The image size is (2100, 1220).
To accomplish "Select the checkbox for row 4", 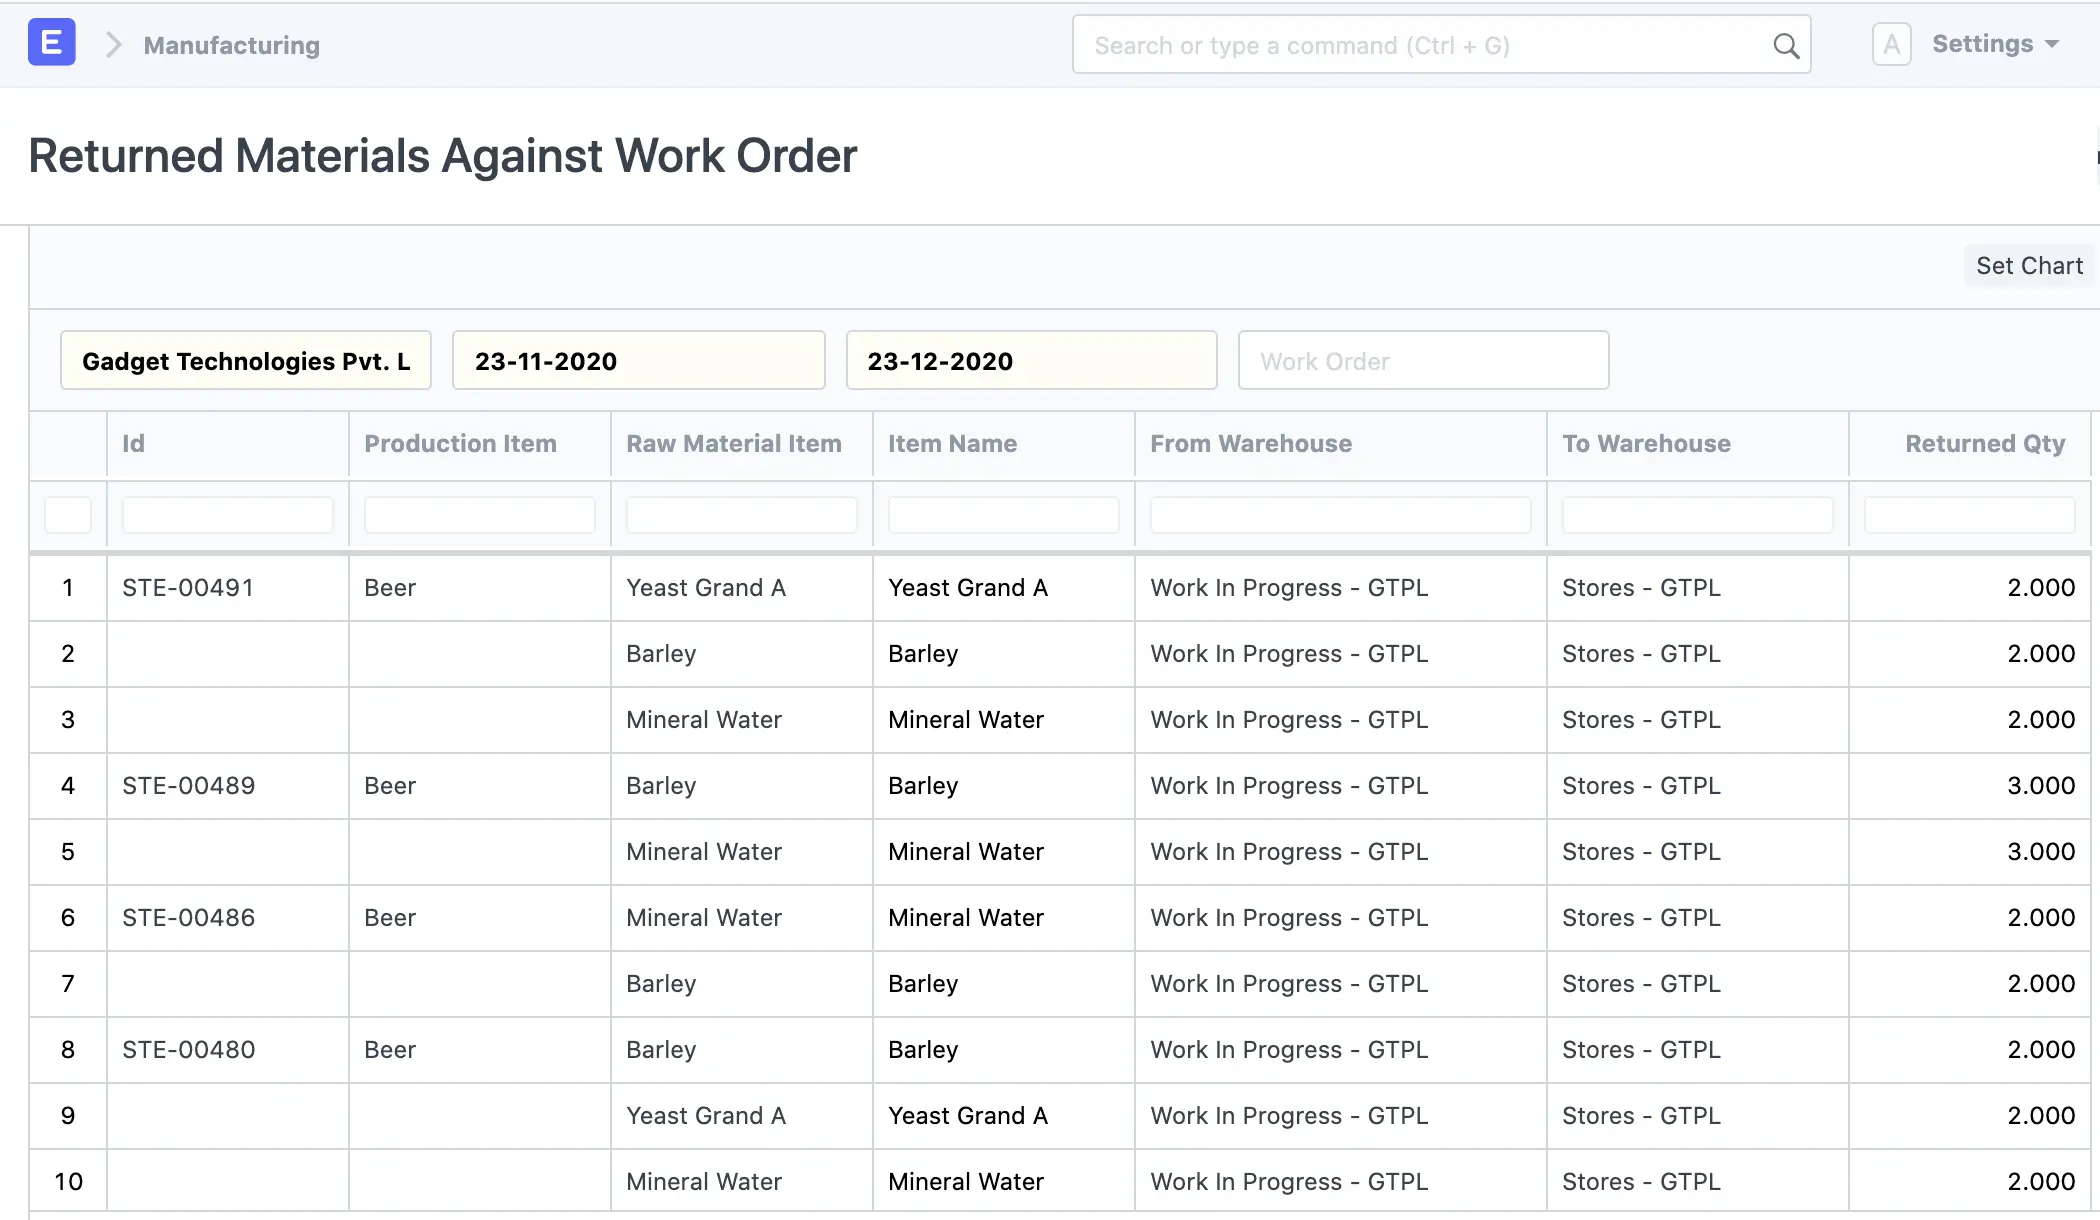I will click(x=67, y=784).
